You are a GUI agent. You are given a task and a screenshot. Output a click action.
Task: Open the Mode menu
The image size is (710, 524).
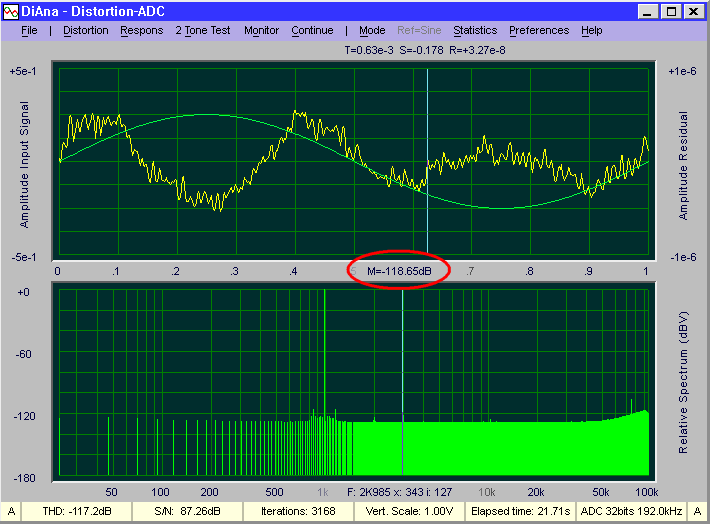pyautogui.click(x=372, y=31)
